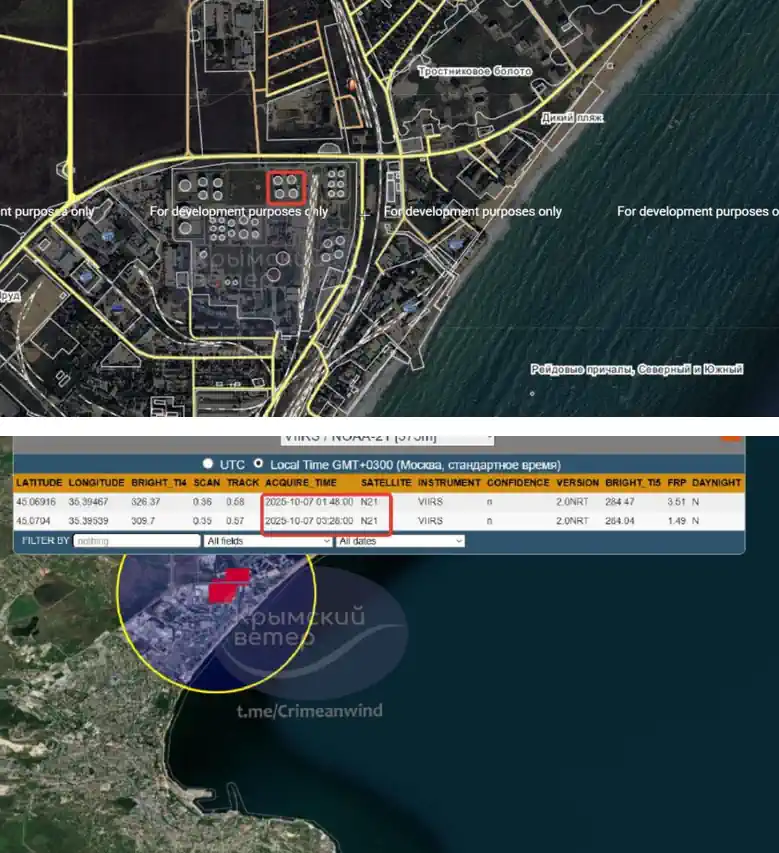779x853 pixels.
Task: Sort by the LATITUDE column header
Action: pos(39,483)
